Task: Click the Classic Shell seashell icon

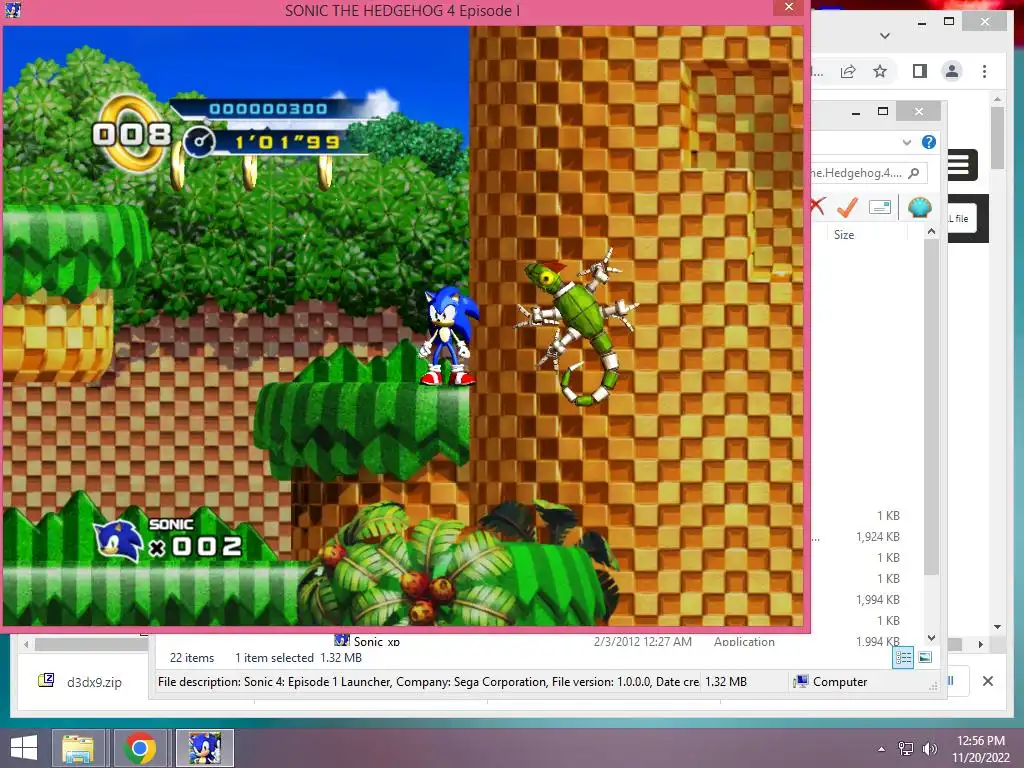Action: coord(920,207)
